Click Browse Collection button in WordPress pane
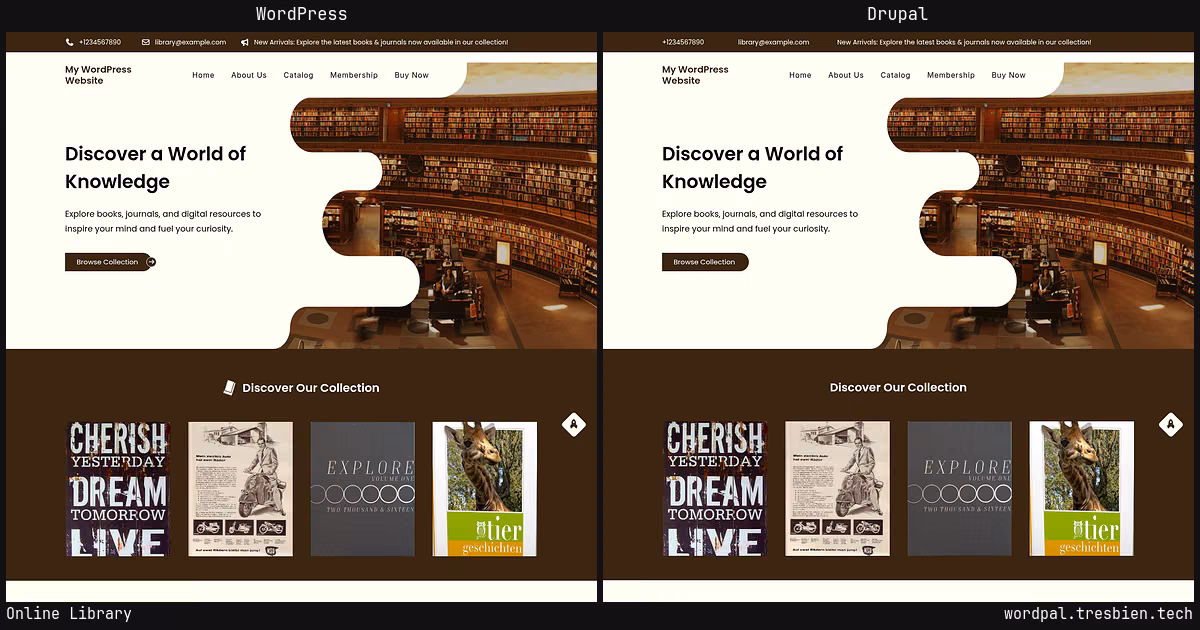 click(x=110, y=262)
